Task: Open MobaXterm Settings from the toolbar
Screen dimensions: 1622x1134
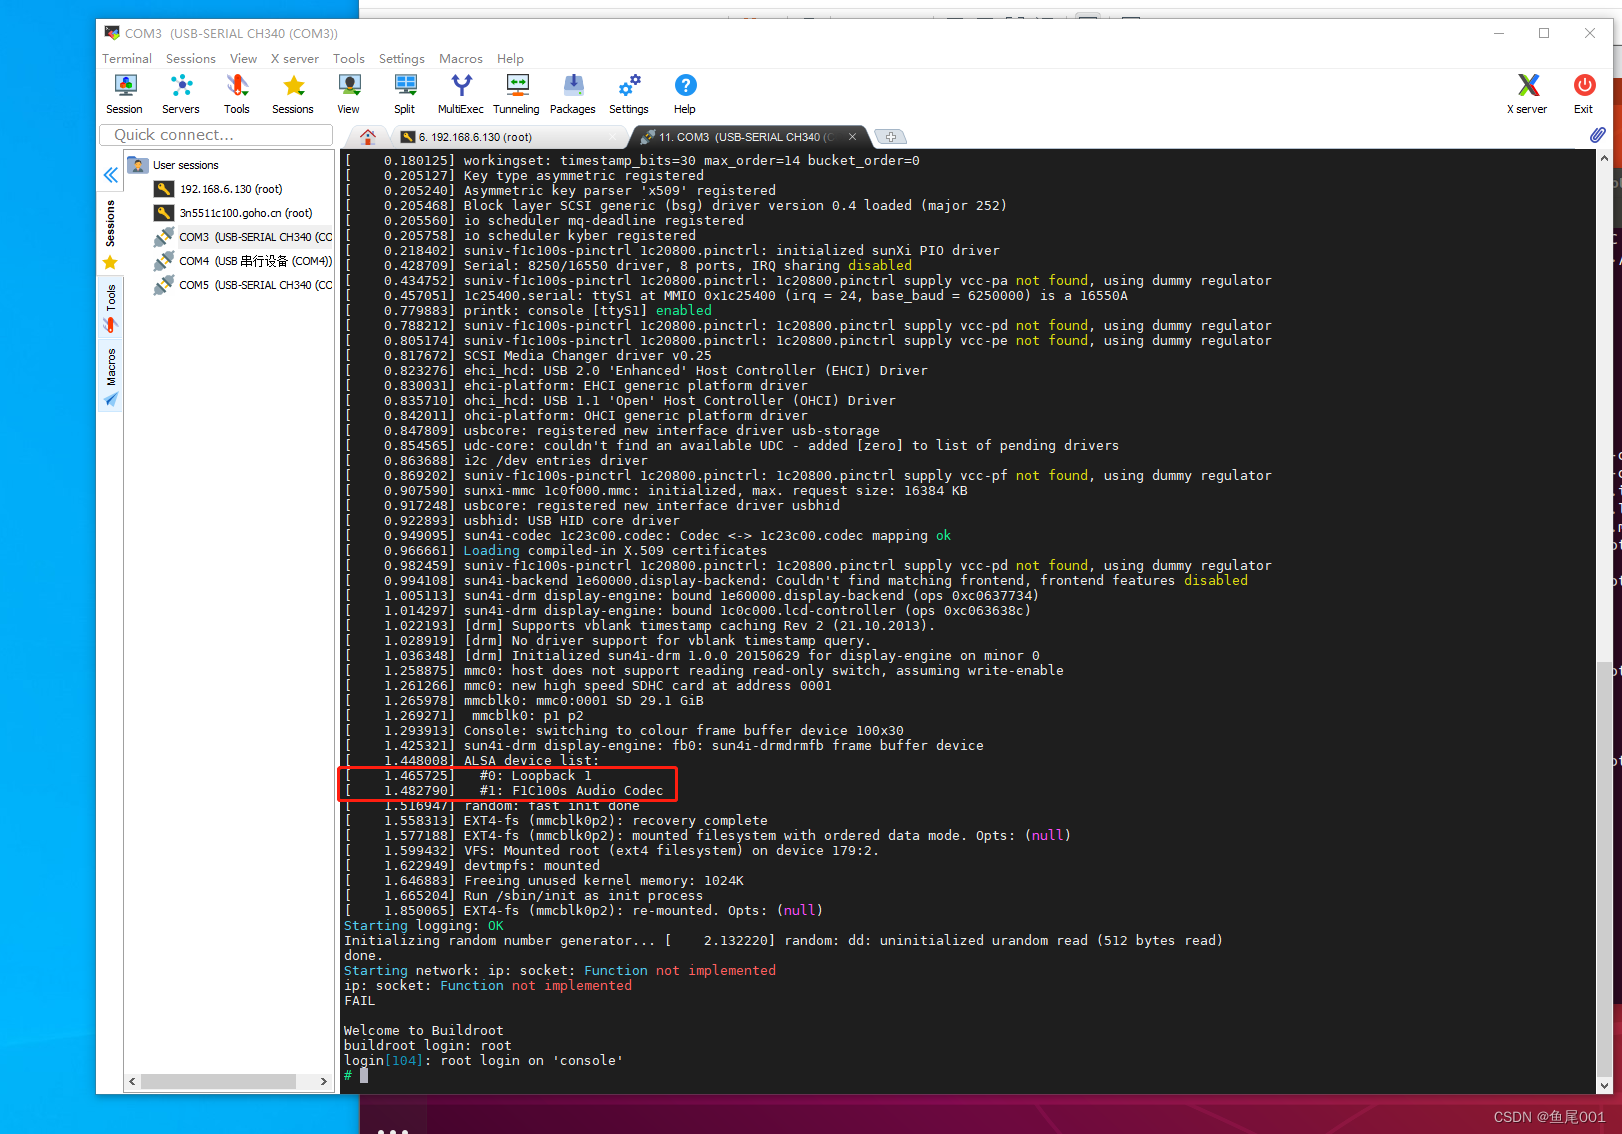Action: 628,93
